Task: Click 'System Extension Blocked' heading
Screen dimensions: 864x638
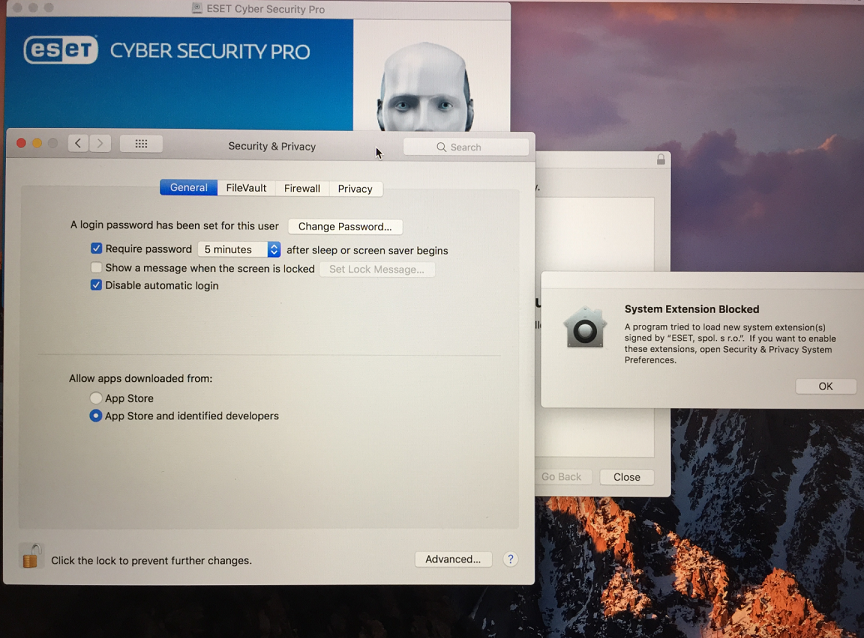Action: [692, 309]
